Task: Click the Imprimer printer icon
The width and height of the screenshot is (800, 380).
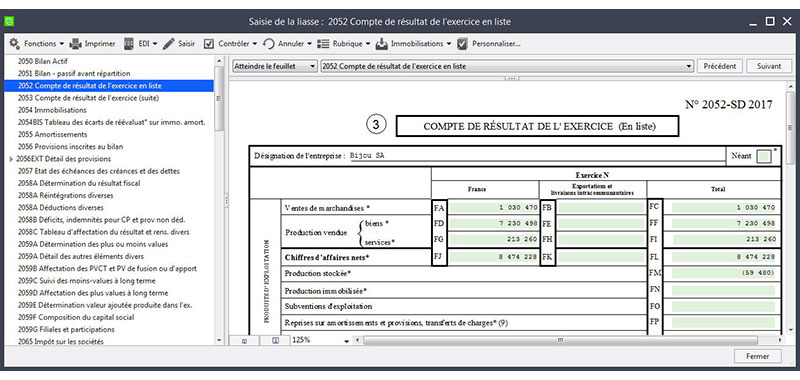Action: (76, 44)
